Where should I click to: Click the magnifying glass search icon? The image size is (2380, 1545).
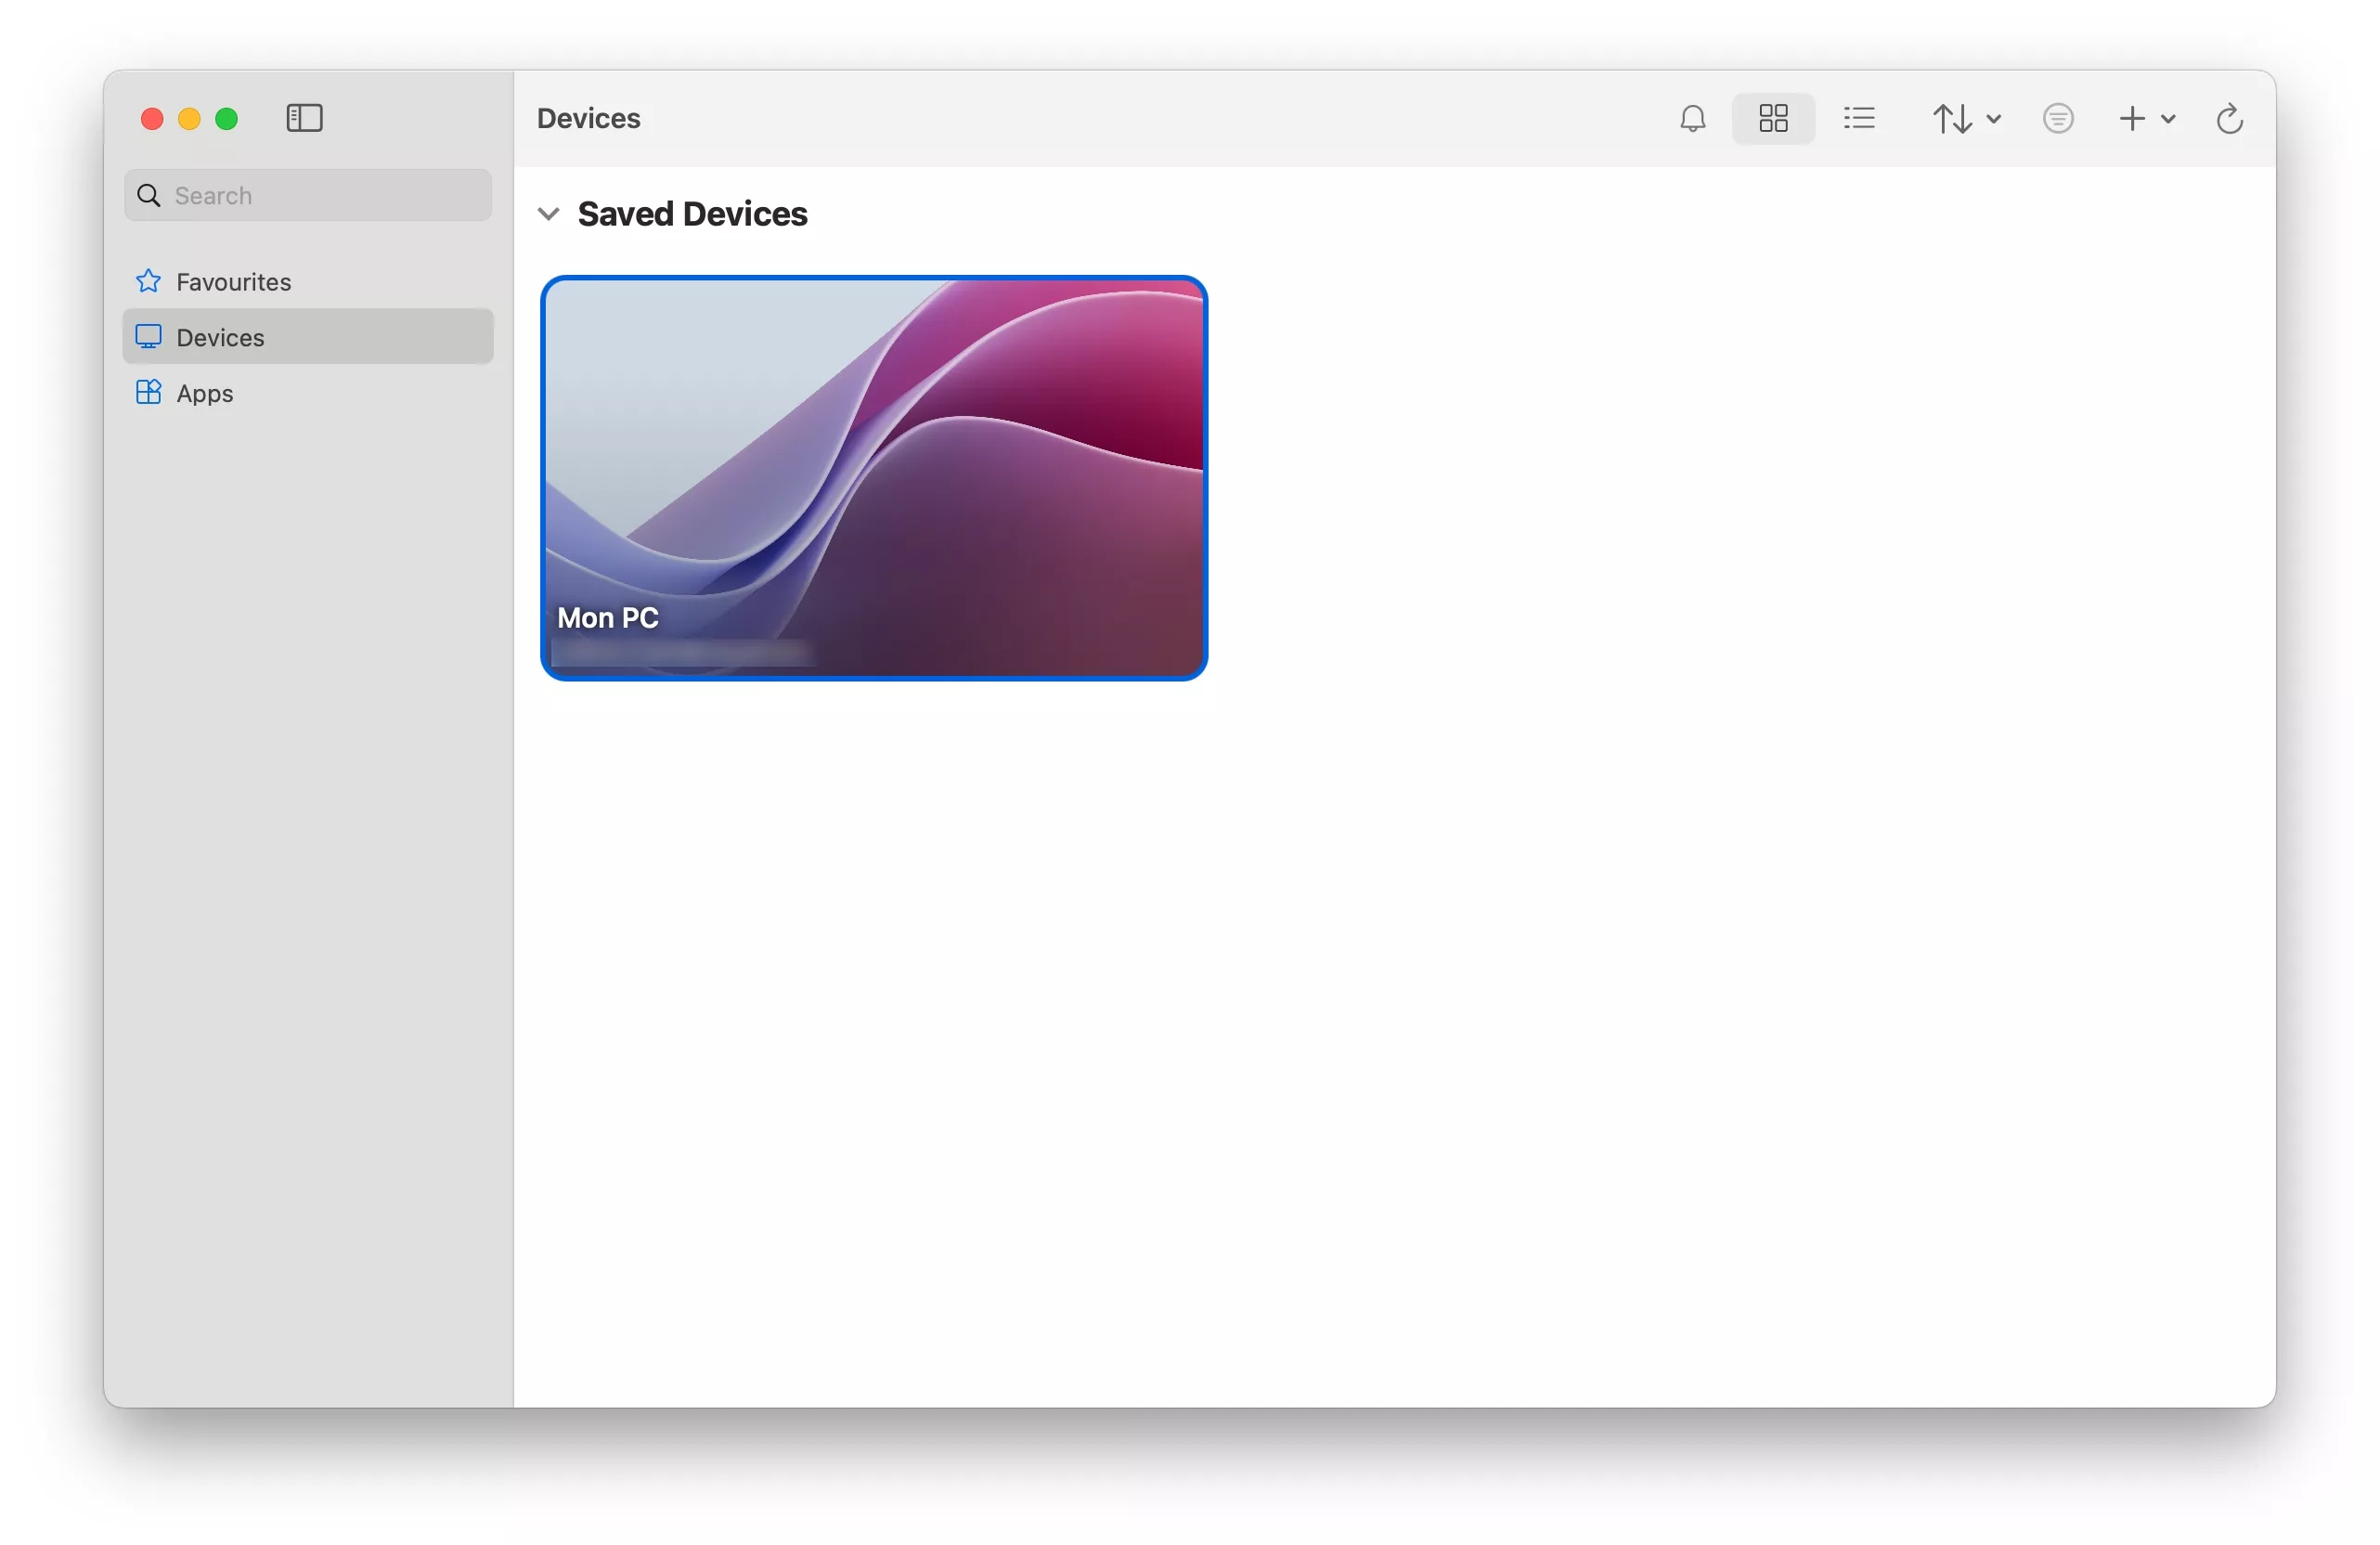pos(149,195)
